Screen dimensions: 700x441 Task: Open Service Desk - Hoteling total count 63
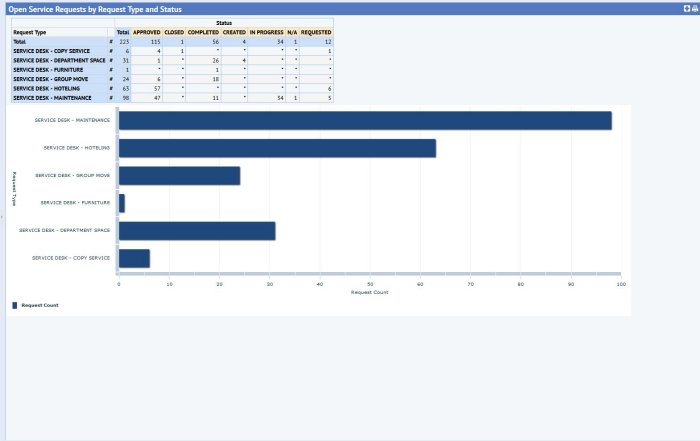(x=125, y=88)
